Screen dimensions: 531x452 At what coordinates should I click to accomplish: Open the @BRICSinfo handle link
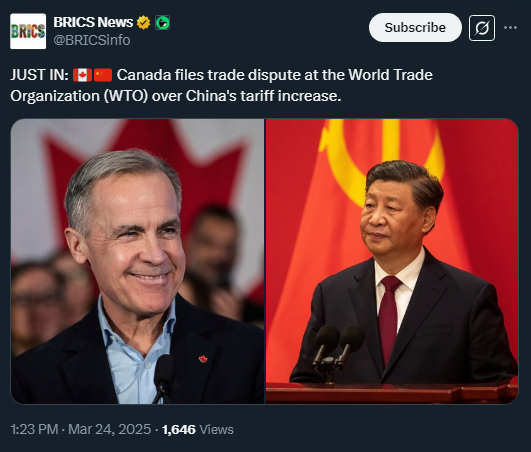92,40
